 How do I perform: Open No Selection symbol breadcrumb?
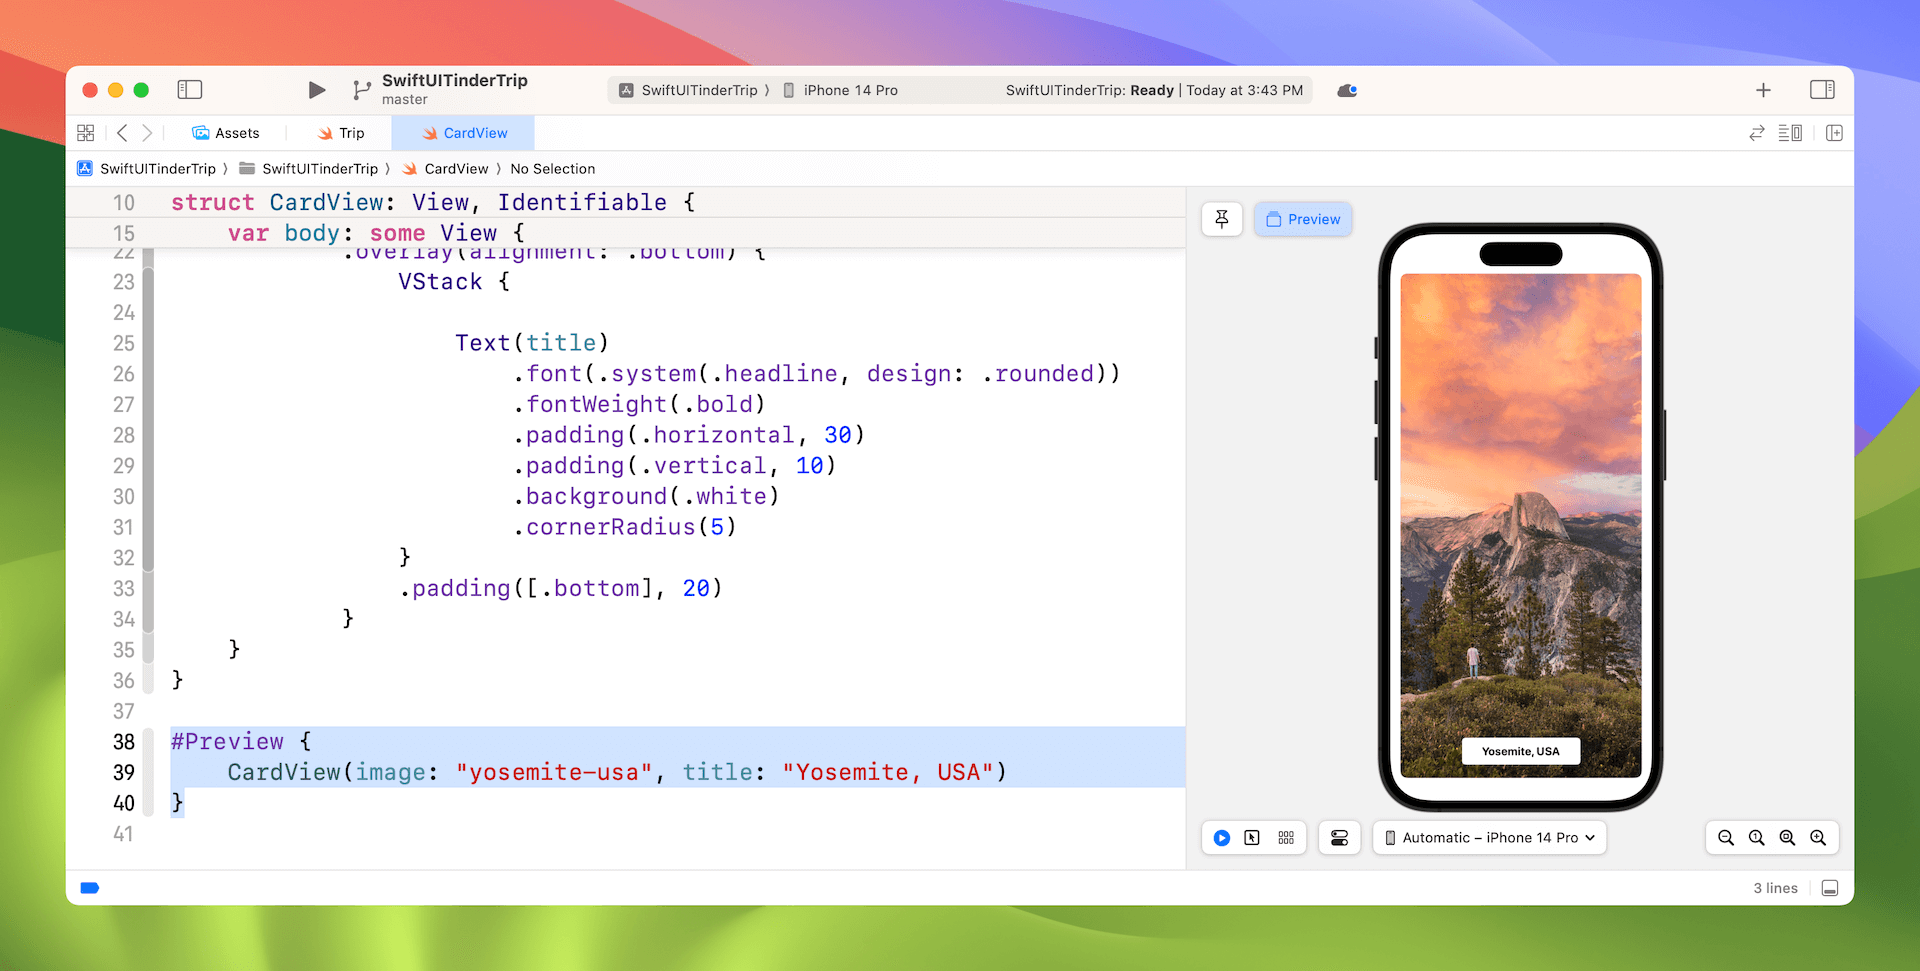click(553, 169)
